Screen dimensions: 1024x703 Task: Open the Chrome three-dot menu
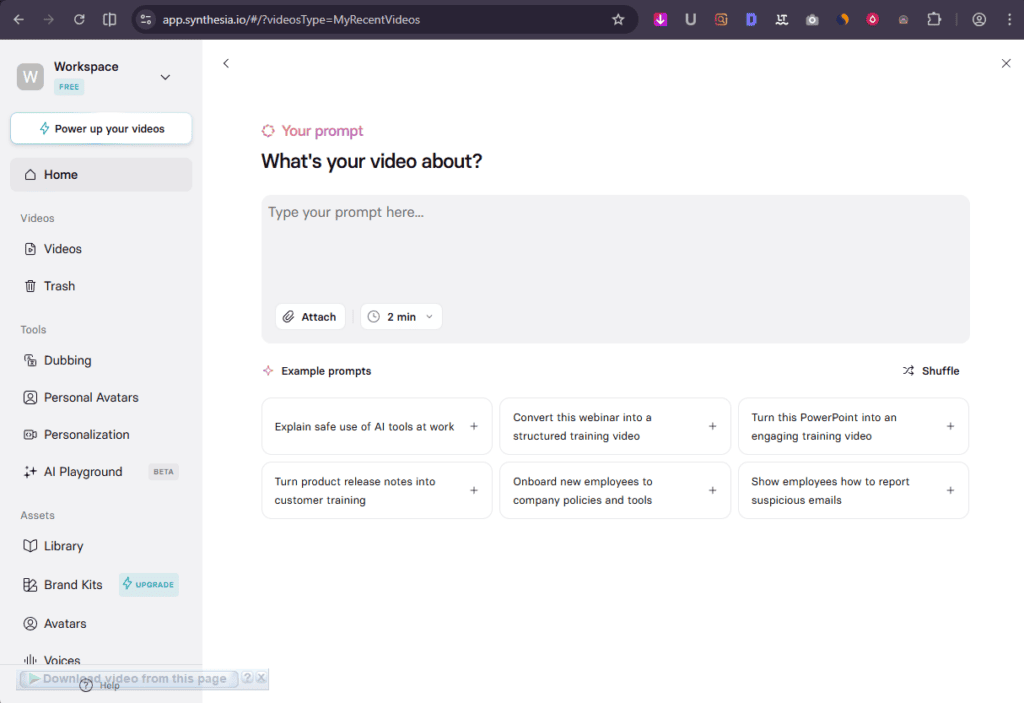[1009, 20]
